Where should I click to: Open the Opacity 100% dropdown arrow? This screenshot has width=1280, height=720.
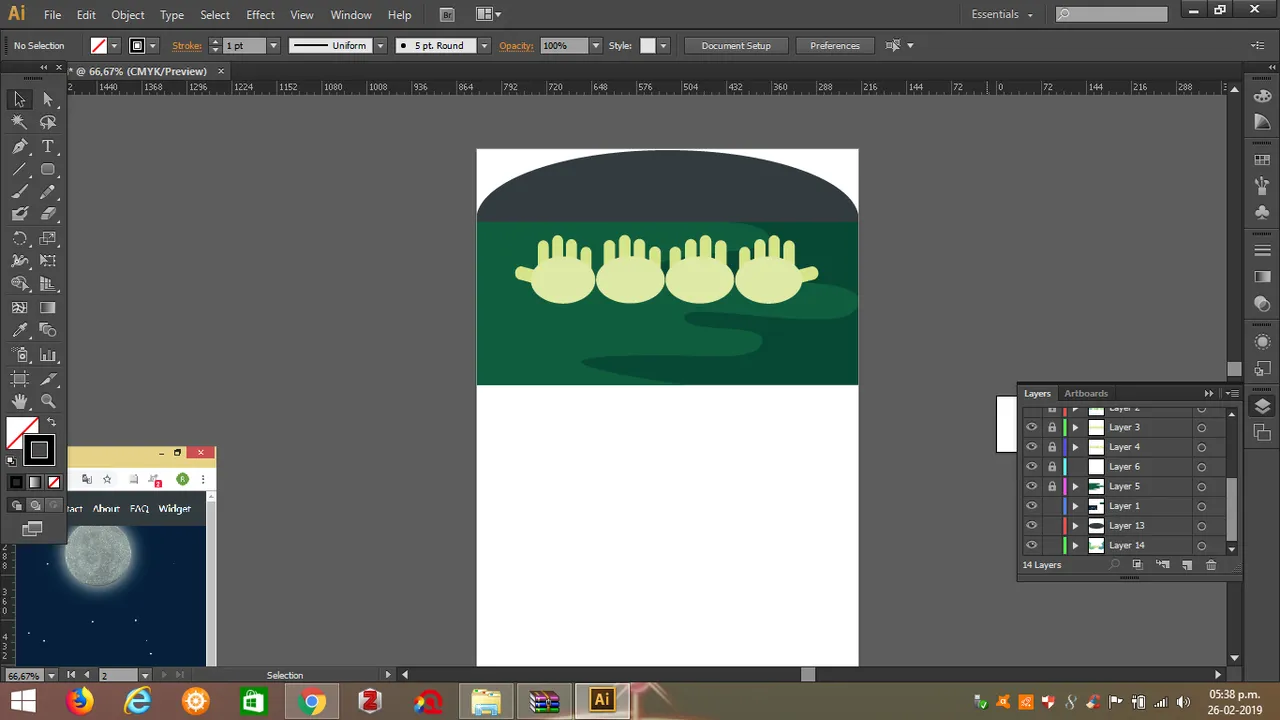596,46
